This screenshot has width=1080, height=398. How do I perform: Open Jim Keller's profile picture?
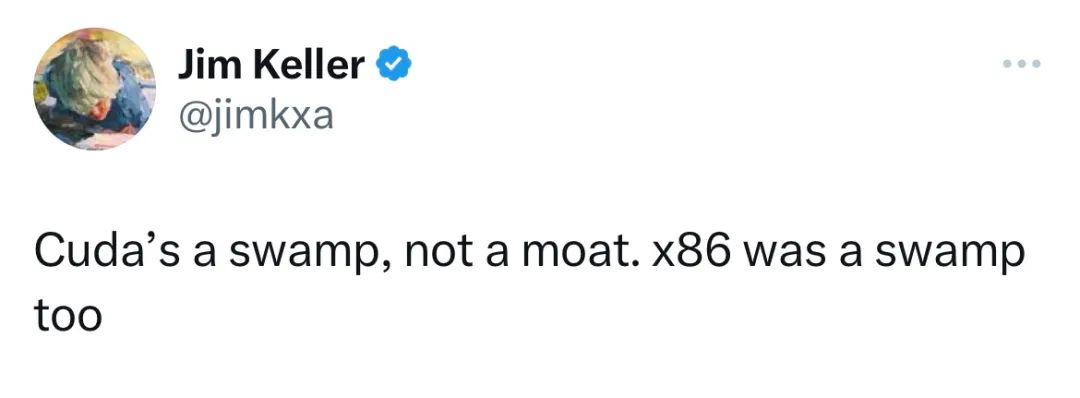tap(94, 89)
